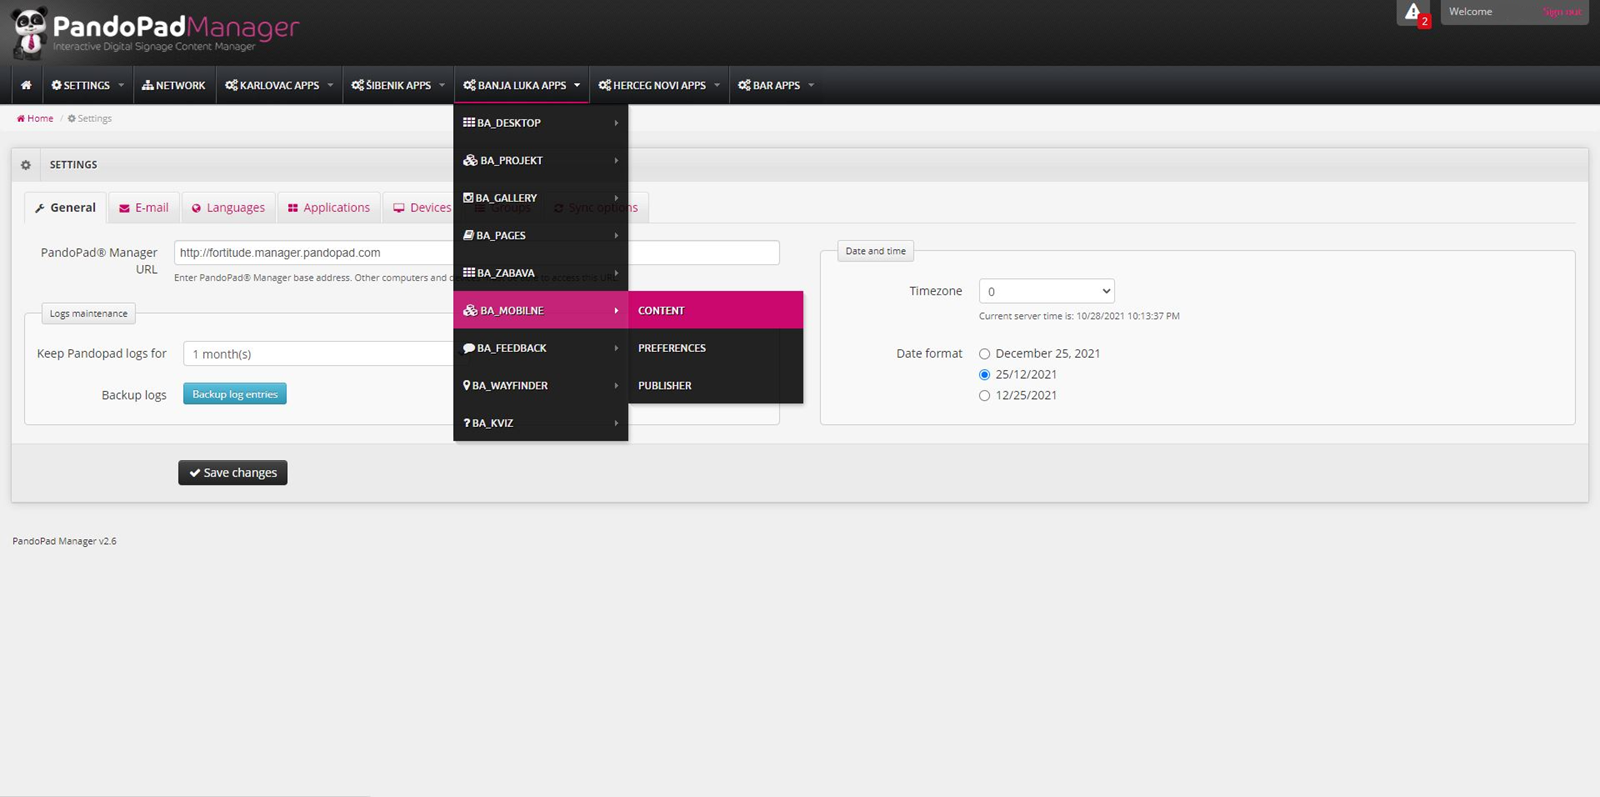Click the BA_ZABAVA grid icon
The height and width of the screenshot is (797, 1600).
click(x=469, y=273)
